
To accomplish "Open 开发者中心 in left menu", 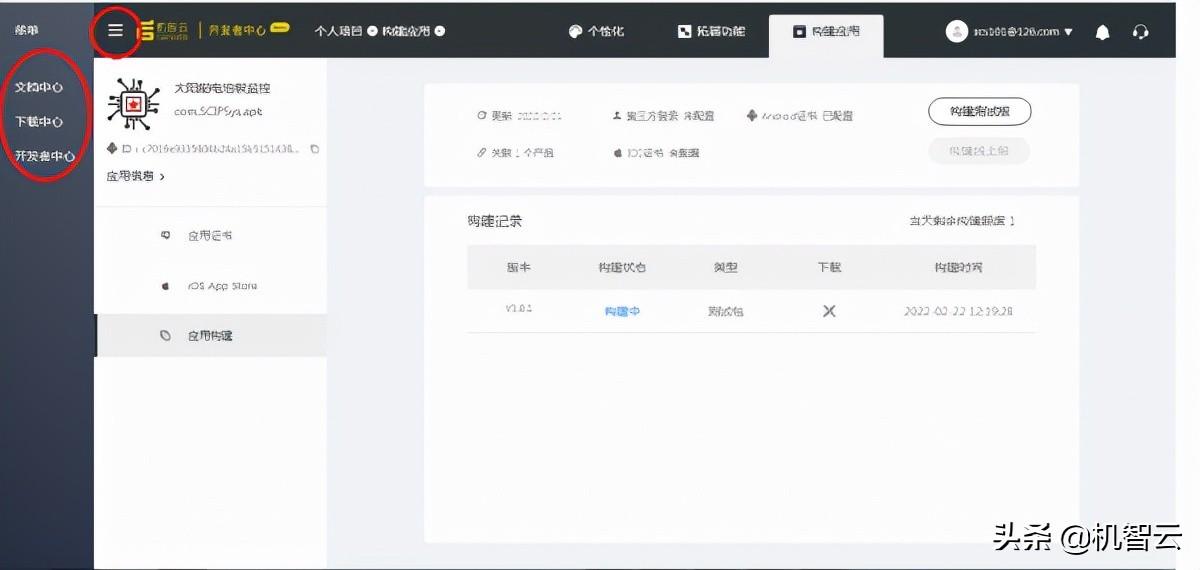I will click(x=45, y=156).
